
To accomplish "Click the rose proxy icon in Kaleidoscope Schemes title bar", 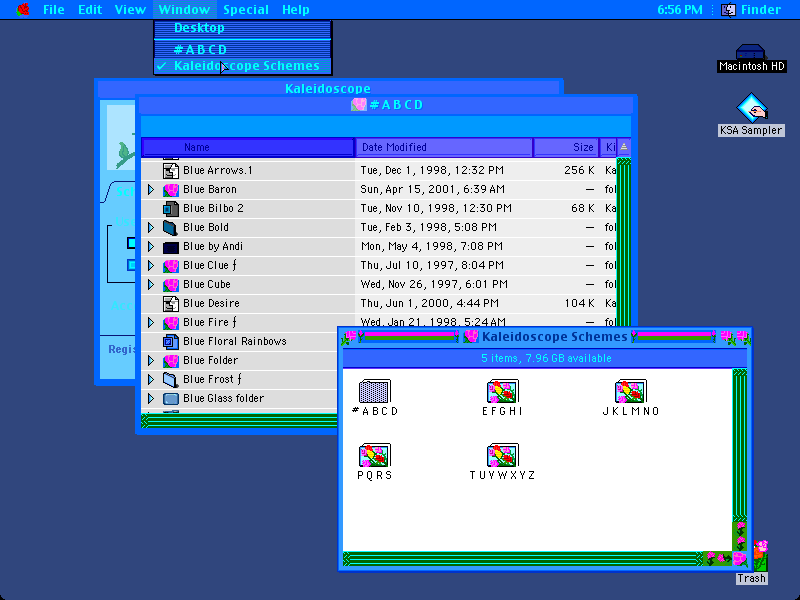I will tap(470, 336).
